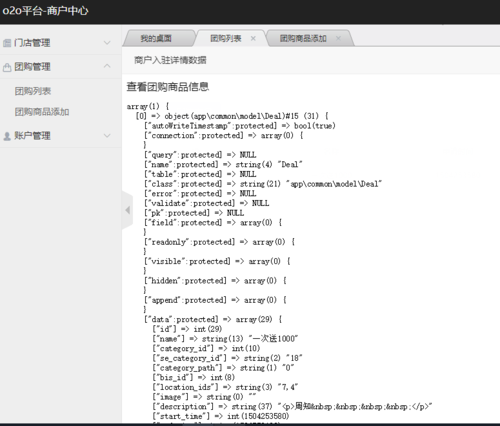Select the 团购列表 tab
This screenshot has width=500, height=426.
coord(226,39)
